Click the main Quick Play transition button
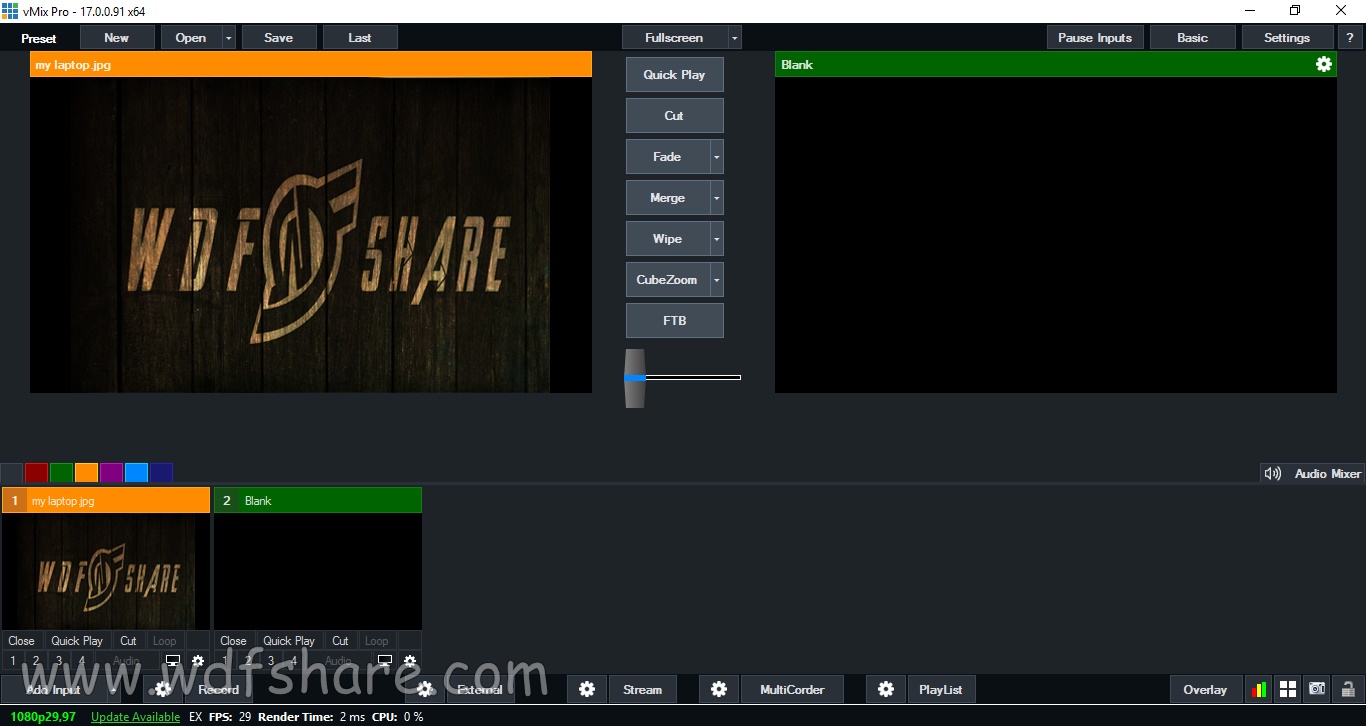This screenshot has width=1366, height=726. coord(675,75)
